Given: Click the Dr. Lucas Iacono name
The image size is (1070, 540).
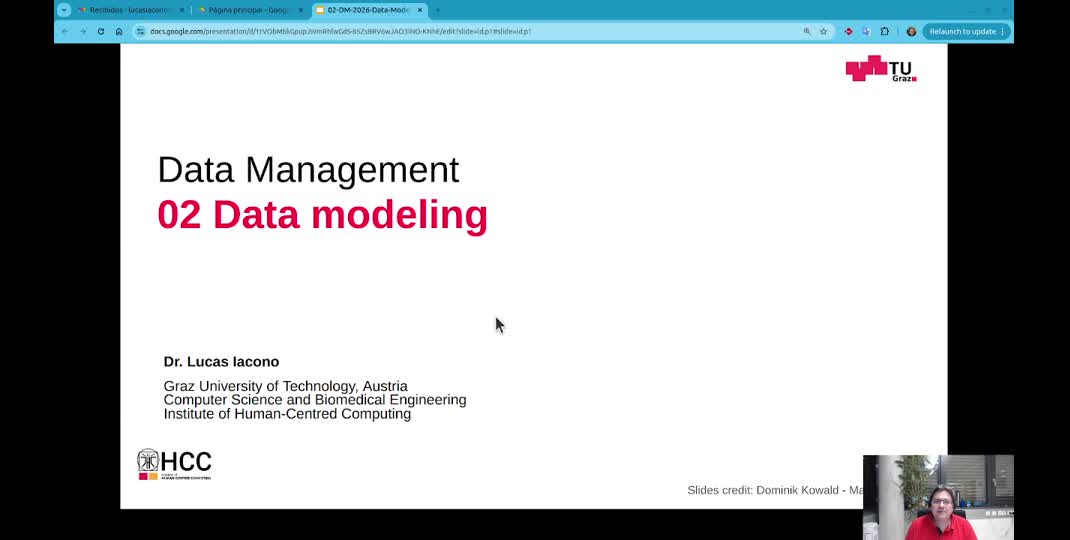Looking at the screenshot, I should click(221, 362).
